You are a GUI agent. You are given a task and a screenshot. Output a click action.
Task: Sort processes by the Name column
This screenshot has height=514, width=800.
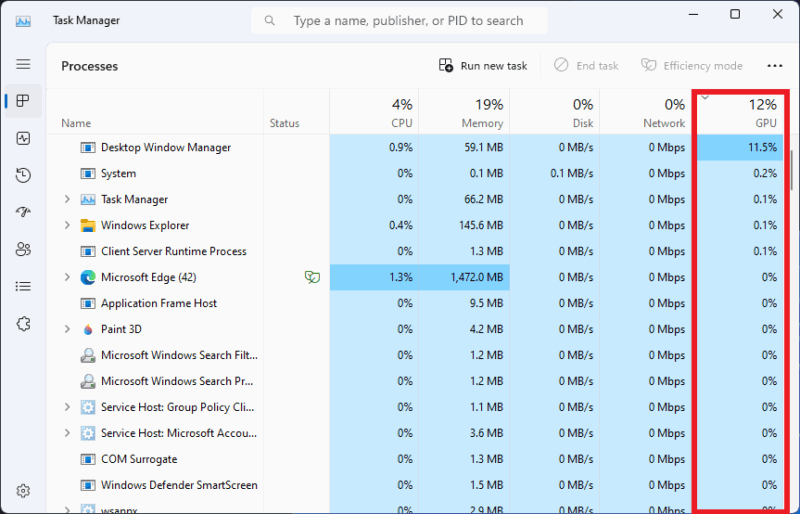(x=155, y=112)
